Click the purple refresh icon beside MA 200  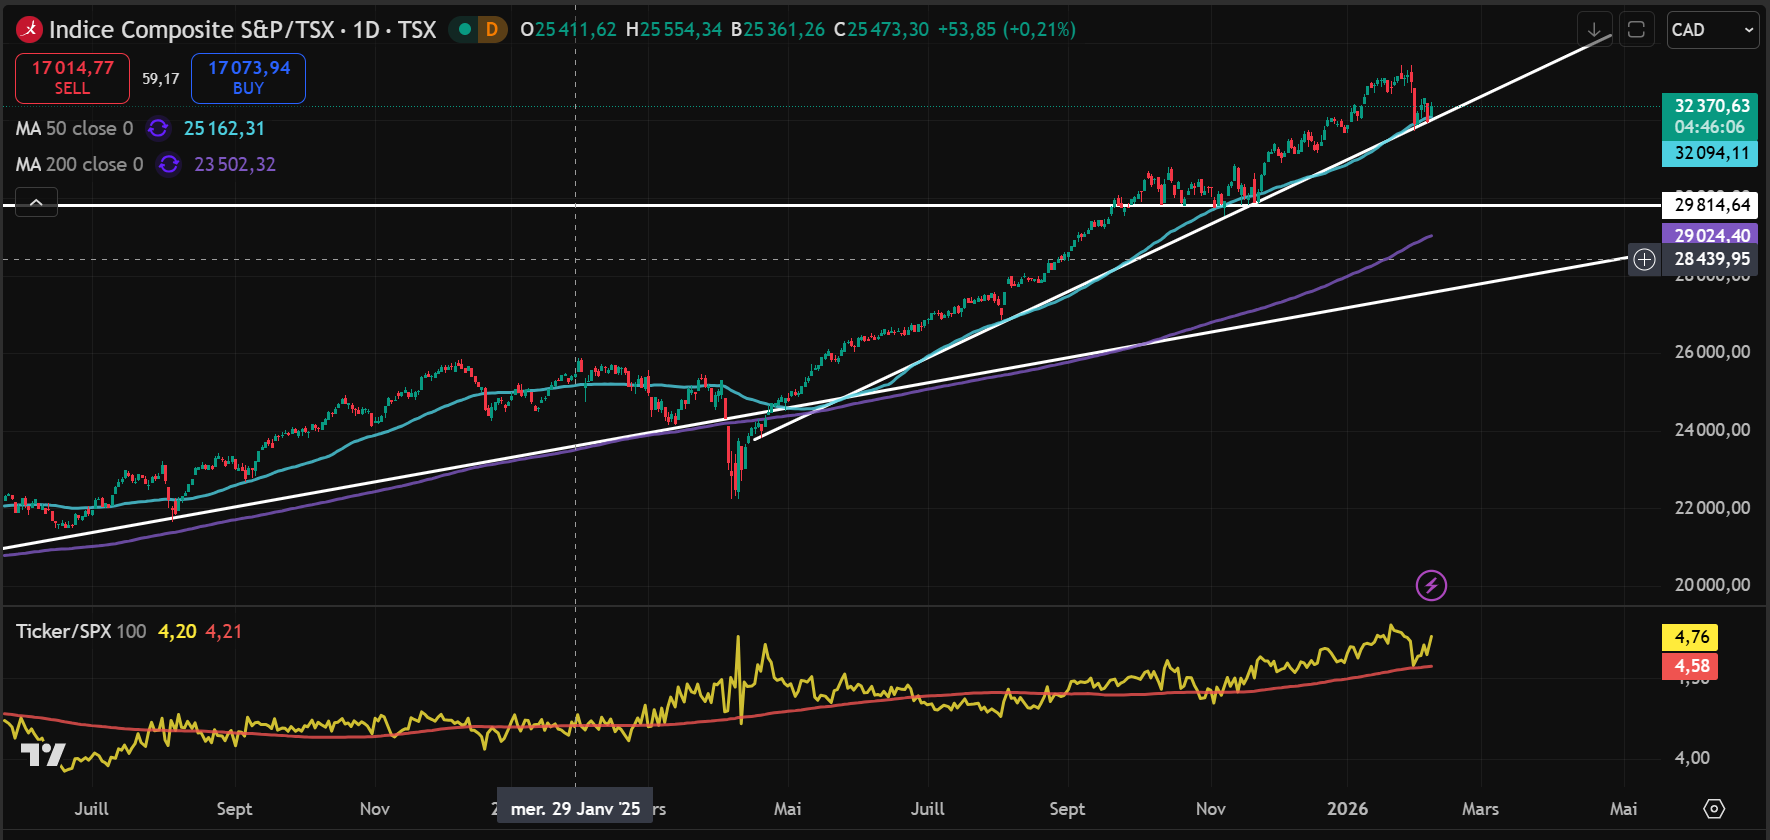(169, 164)
